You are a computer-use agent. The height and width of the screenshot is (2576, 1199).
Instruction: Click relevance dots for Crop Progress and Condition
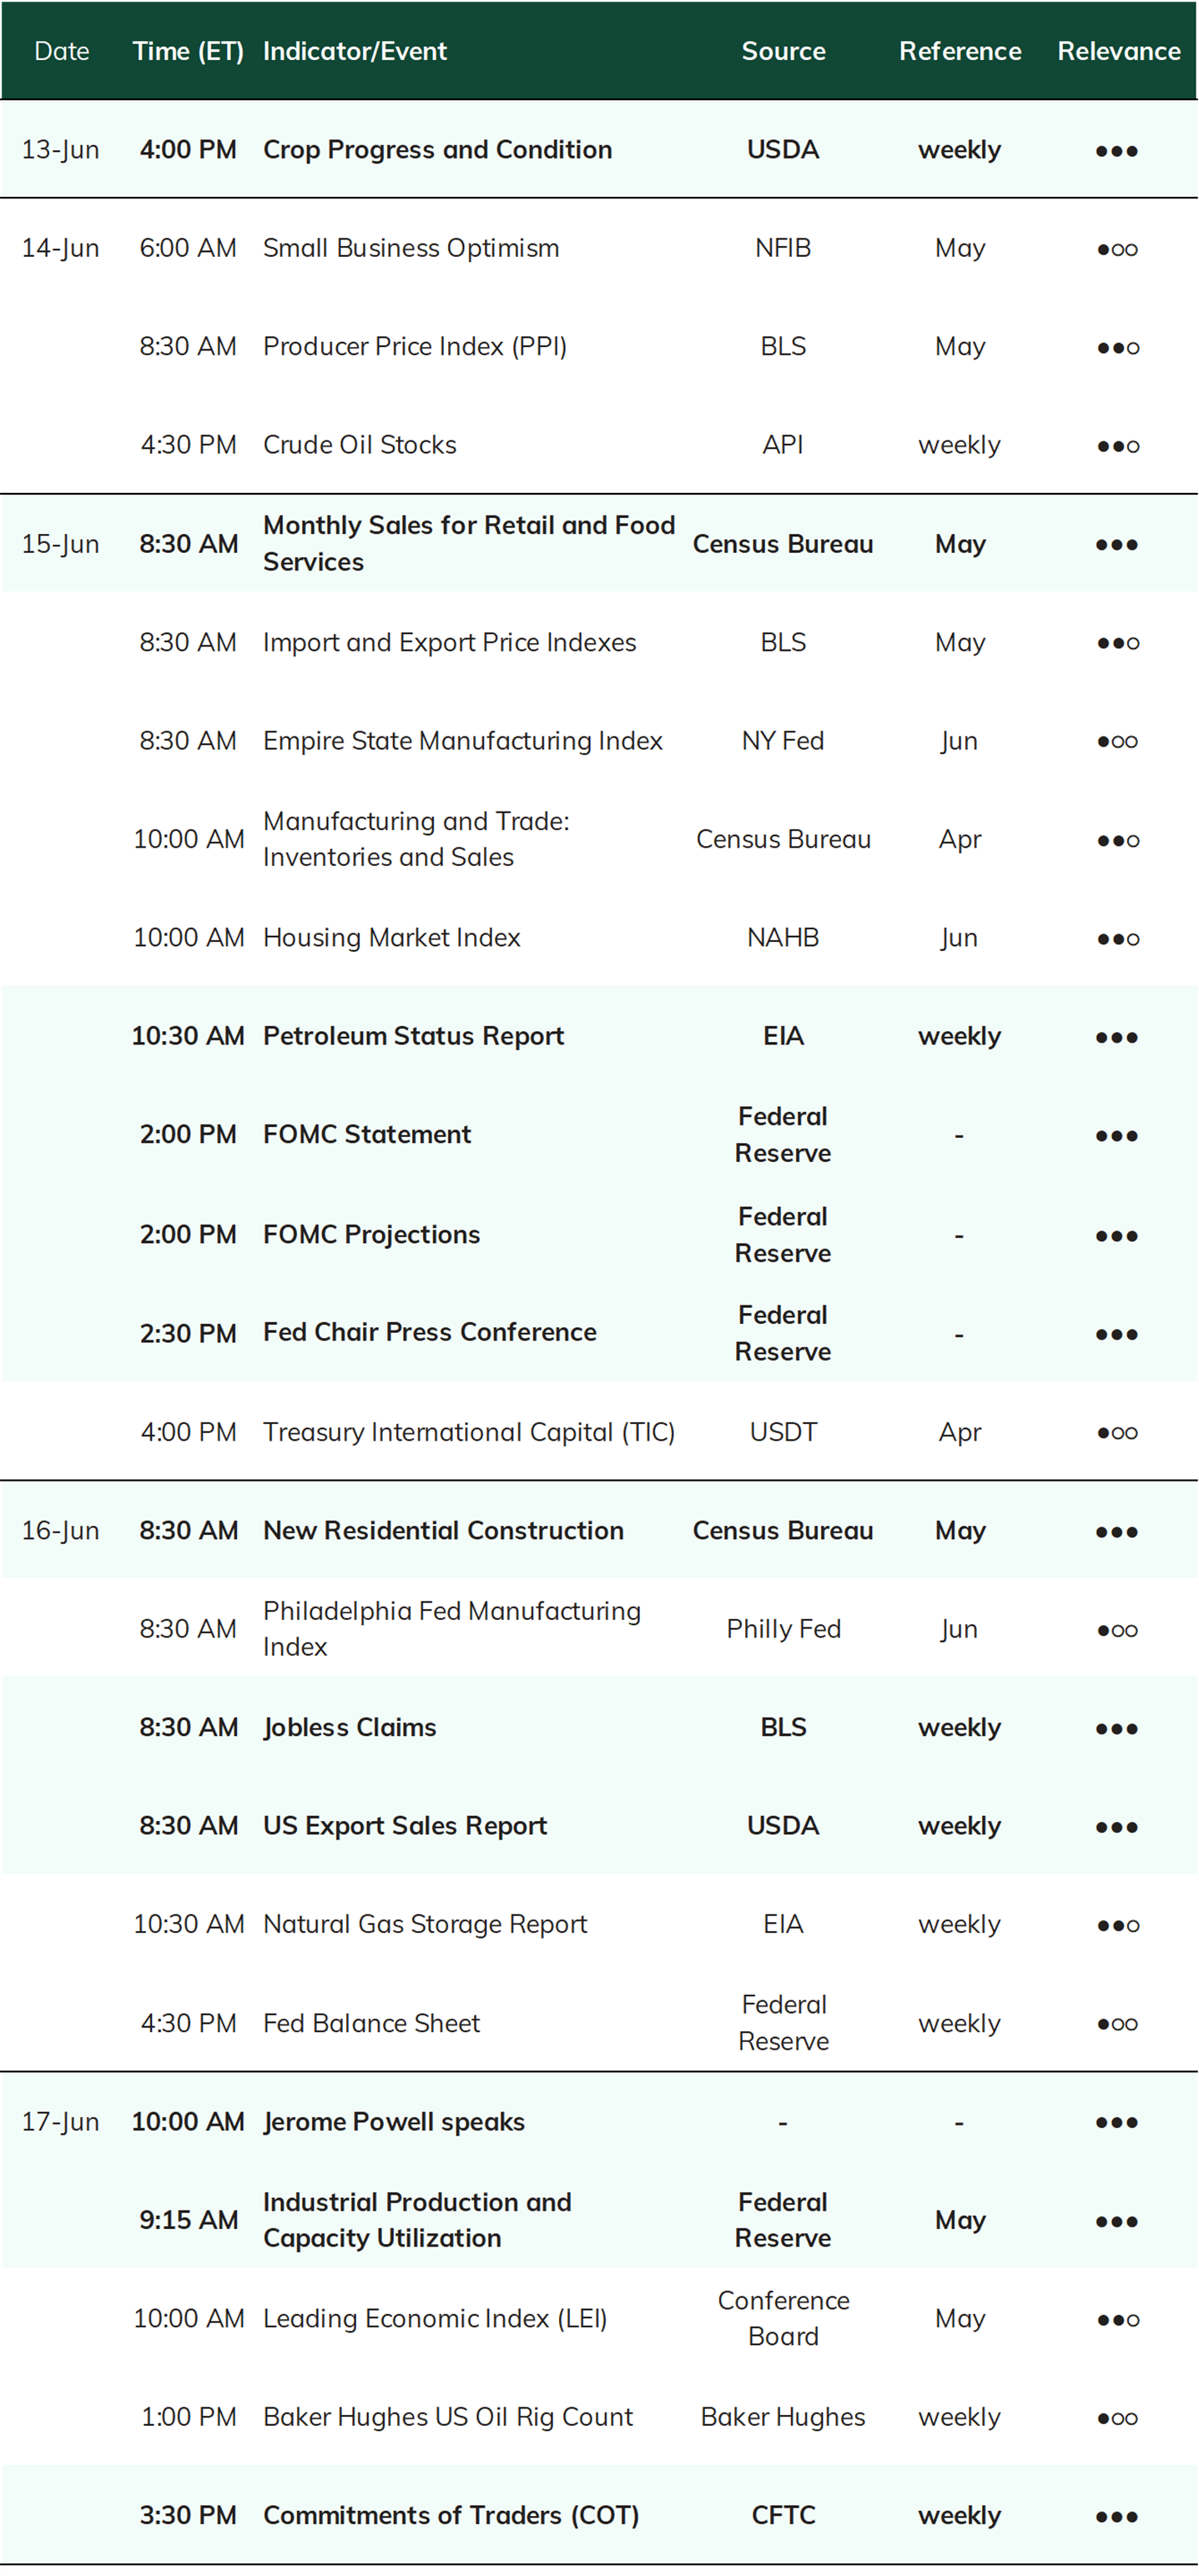(x=1117, y=151)
